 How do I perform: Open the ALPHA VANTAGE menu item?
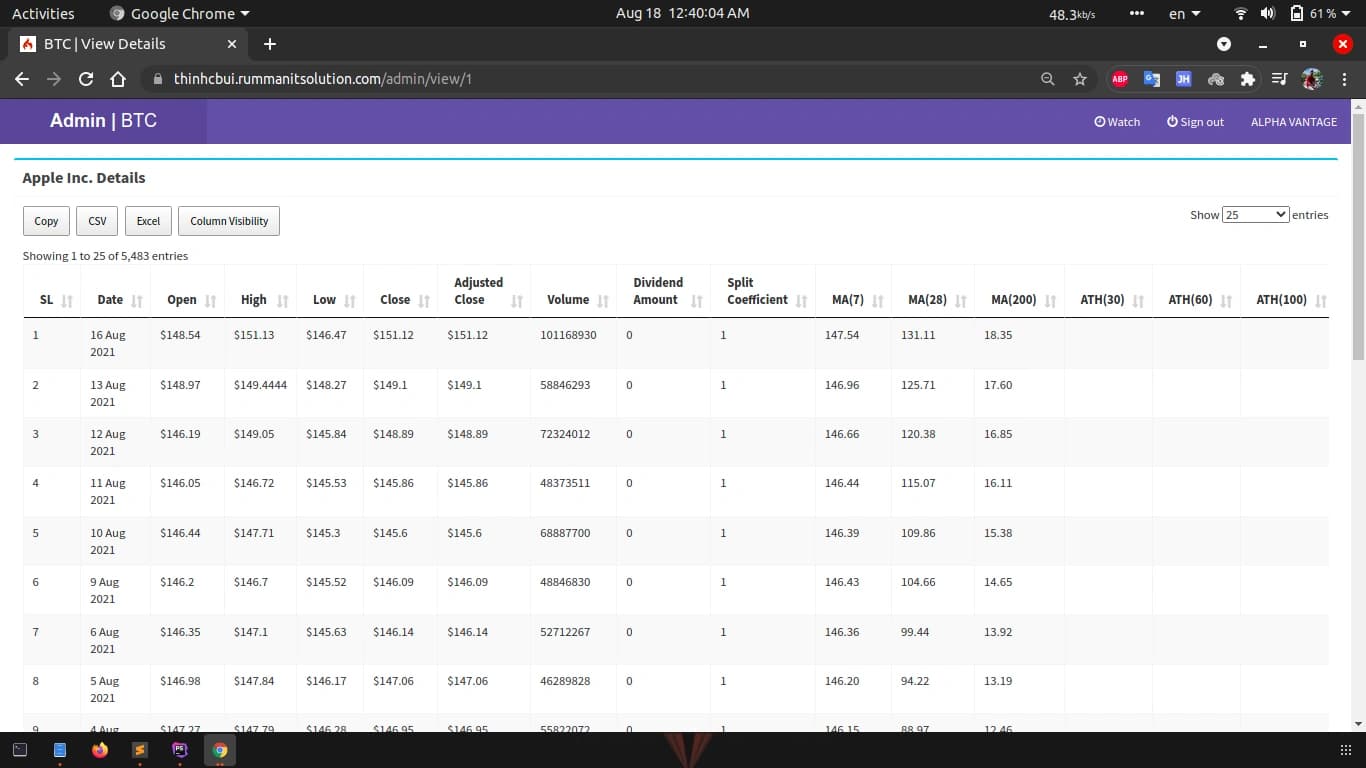[1294, 122]
